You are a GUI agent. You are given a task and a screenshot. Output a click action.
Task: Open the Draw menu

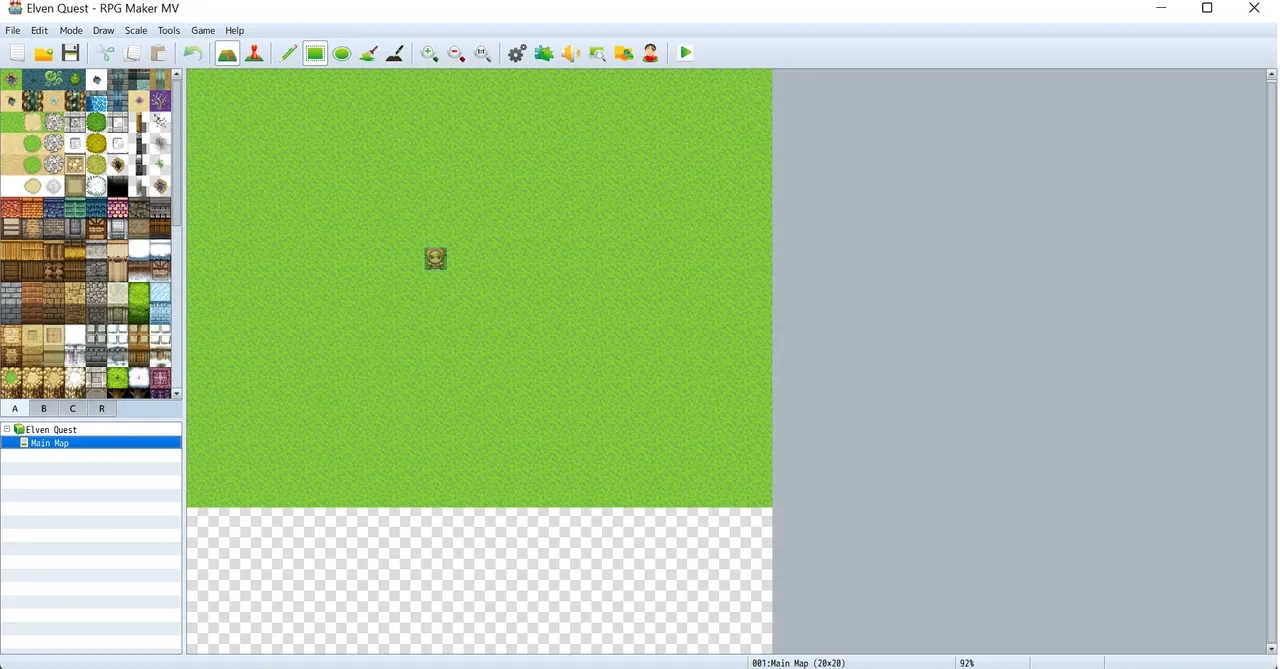tap(104, 31)
